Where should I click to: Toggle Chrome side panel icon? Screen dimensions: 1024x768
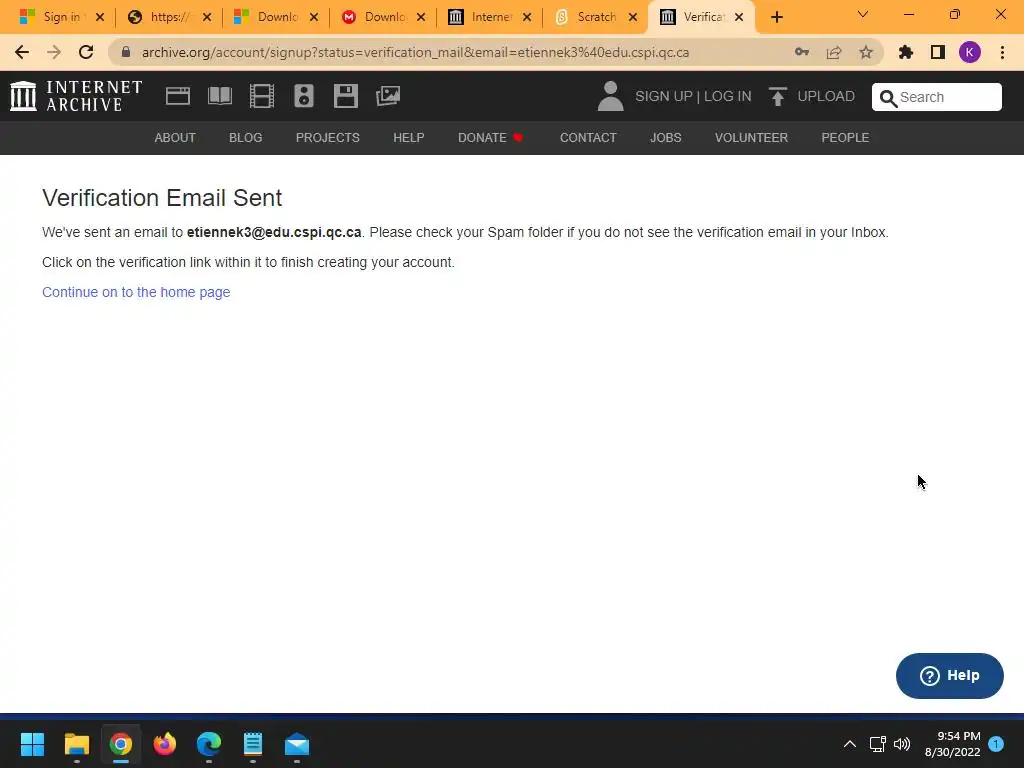coord(938,52)
